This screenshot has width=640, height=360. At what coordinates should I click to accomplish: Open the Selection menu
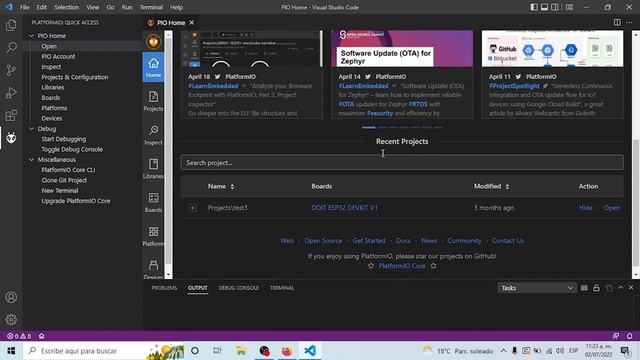coord(67,7)
